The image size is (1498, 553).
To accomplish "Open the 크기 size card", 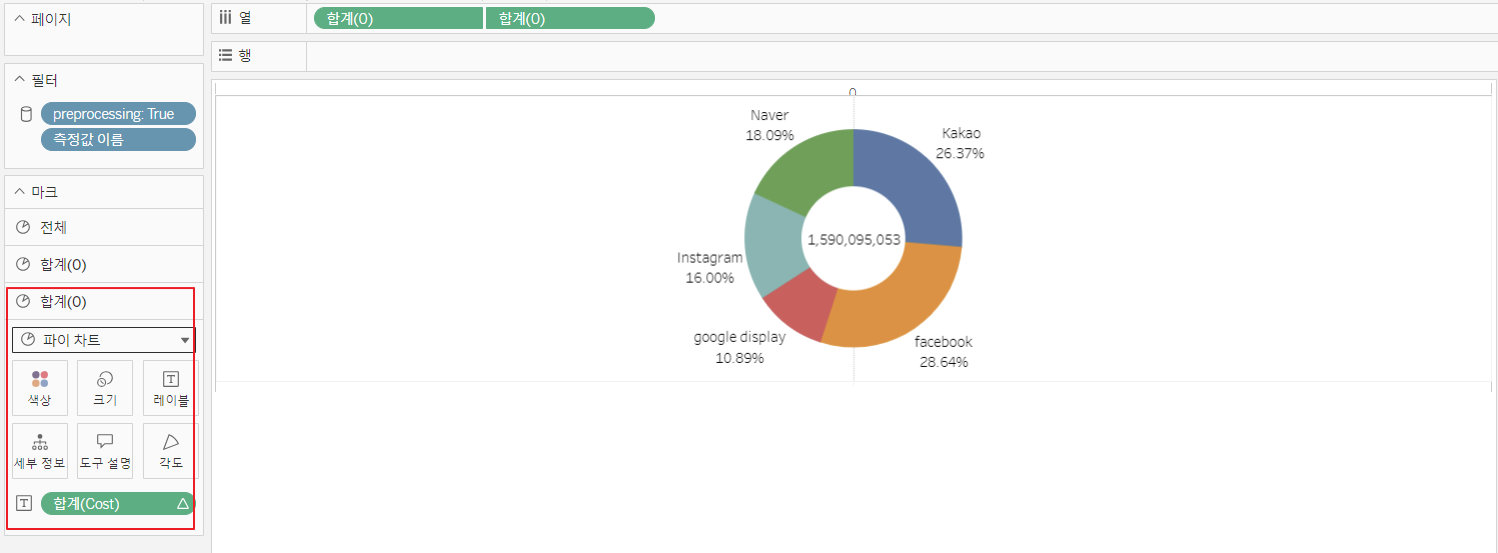I will click(x=105, y=388).
